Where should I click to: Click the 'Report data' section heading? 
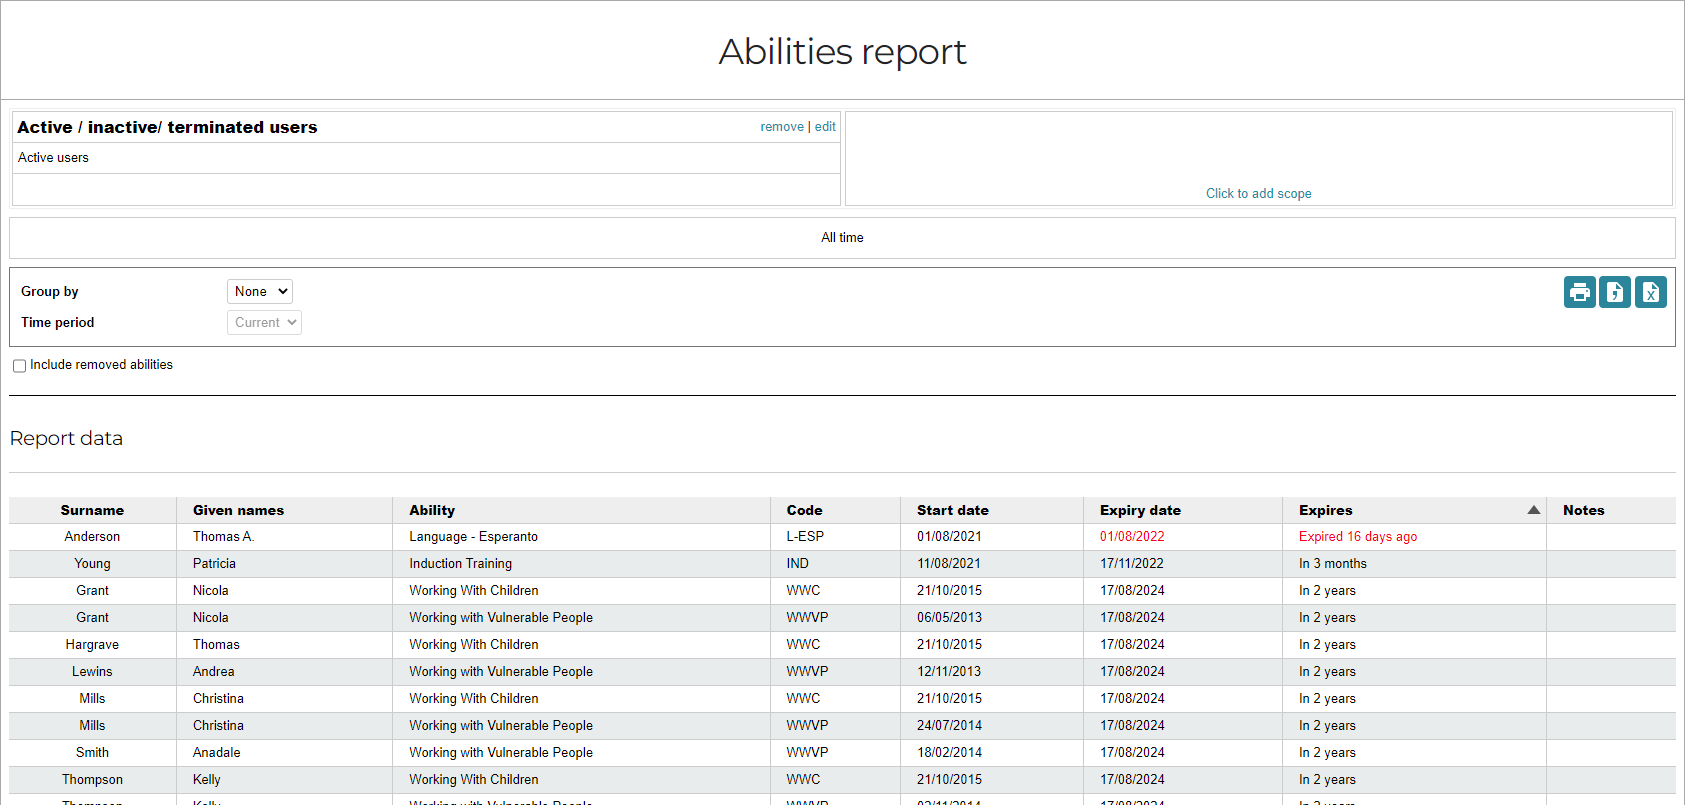[66, 438]
